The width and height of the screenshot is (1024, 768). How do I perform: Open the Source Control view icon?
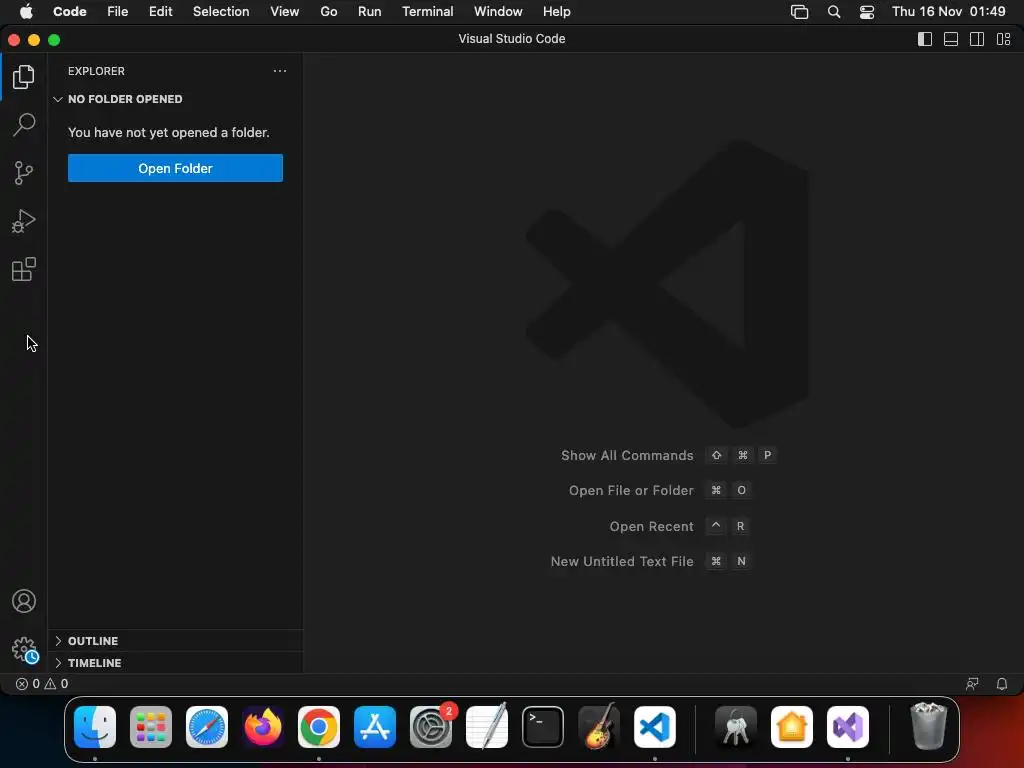[x=24, y=173]
